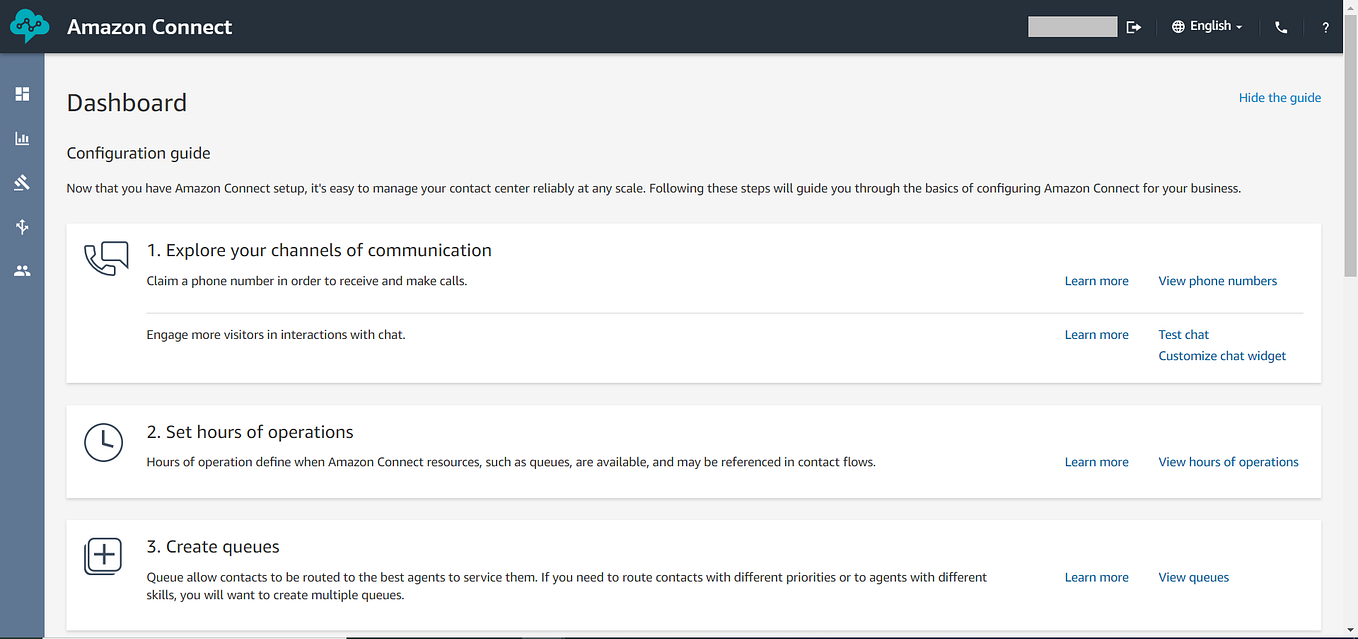Open Test chat

(x=1183, y=334)
